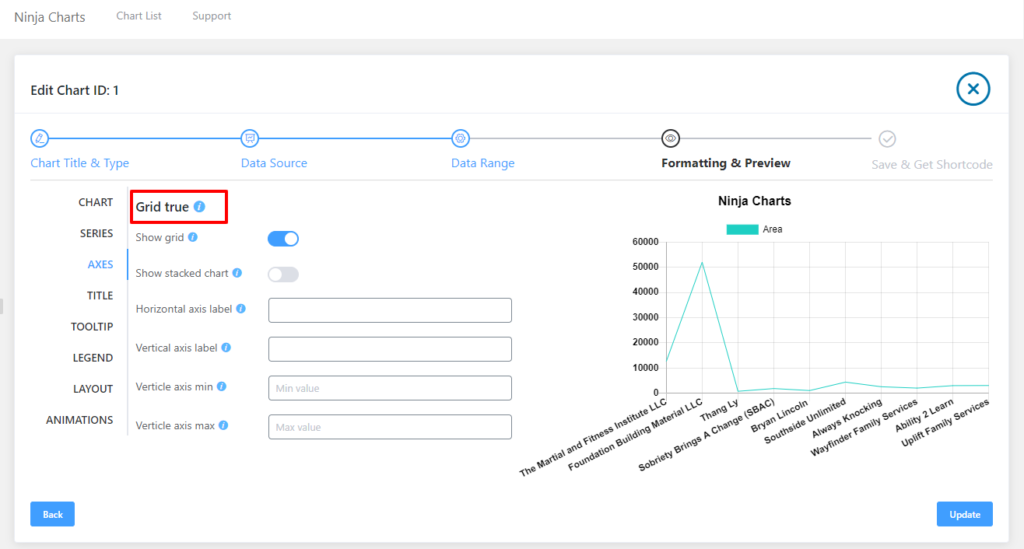Open Chart List in top navigation
Image resolution: width=1024 pixels, height=549 pixels.
pos(139,16)
